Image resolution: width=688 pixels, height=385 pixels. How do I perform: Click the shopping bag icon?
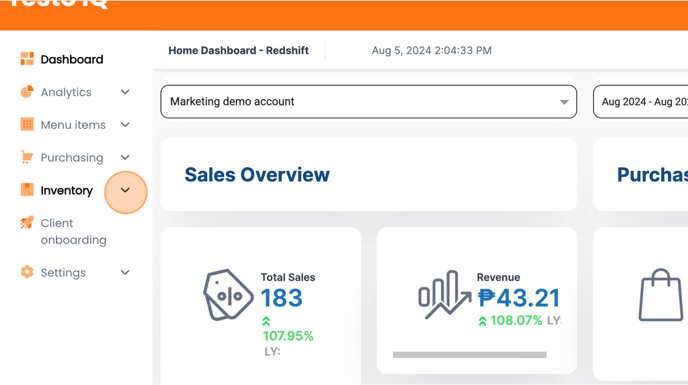(661, 295)
